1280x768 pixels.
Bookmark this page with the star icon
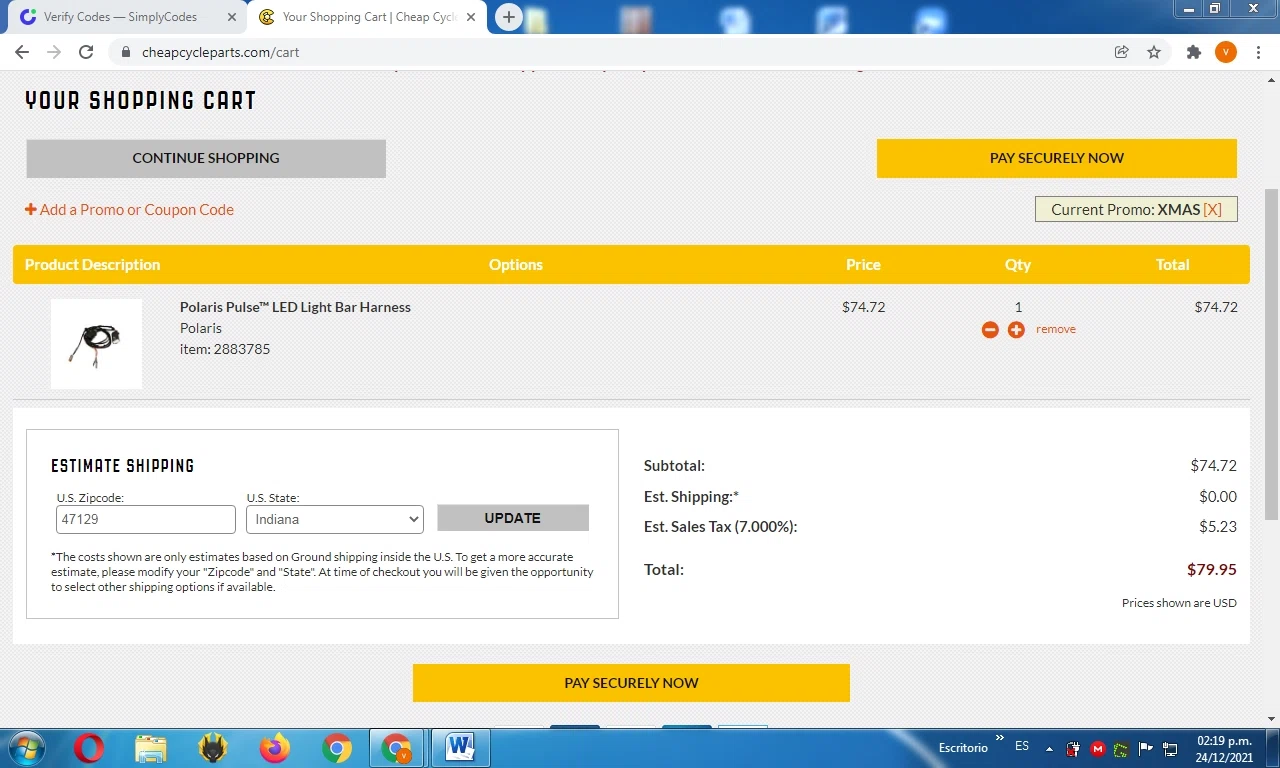tap(1154, 52)
